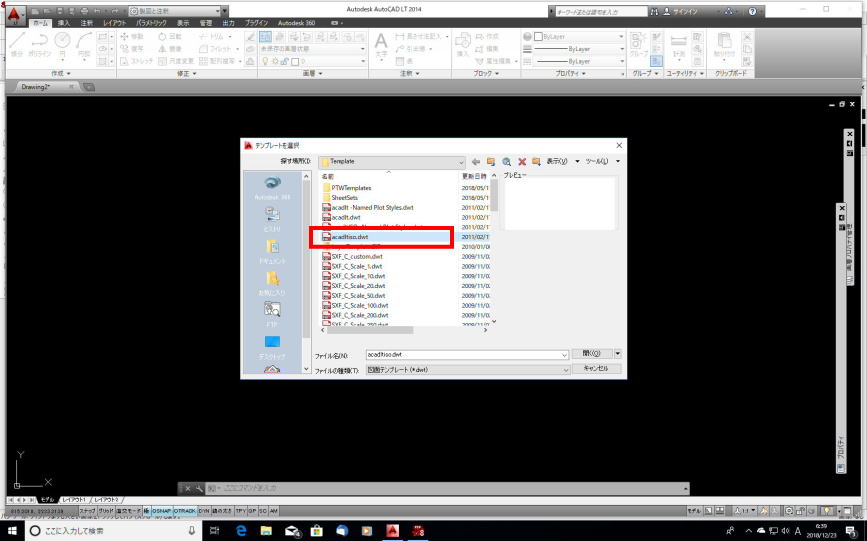Expand the Draw panel title in ribbon
Screen dimensions: 867x541
pyautogui.click(x=61, y=74)
